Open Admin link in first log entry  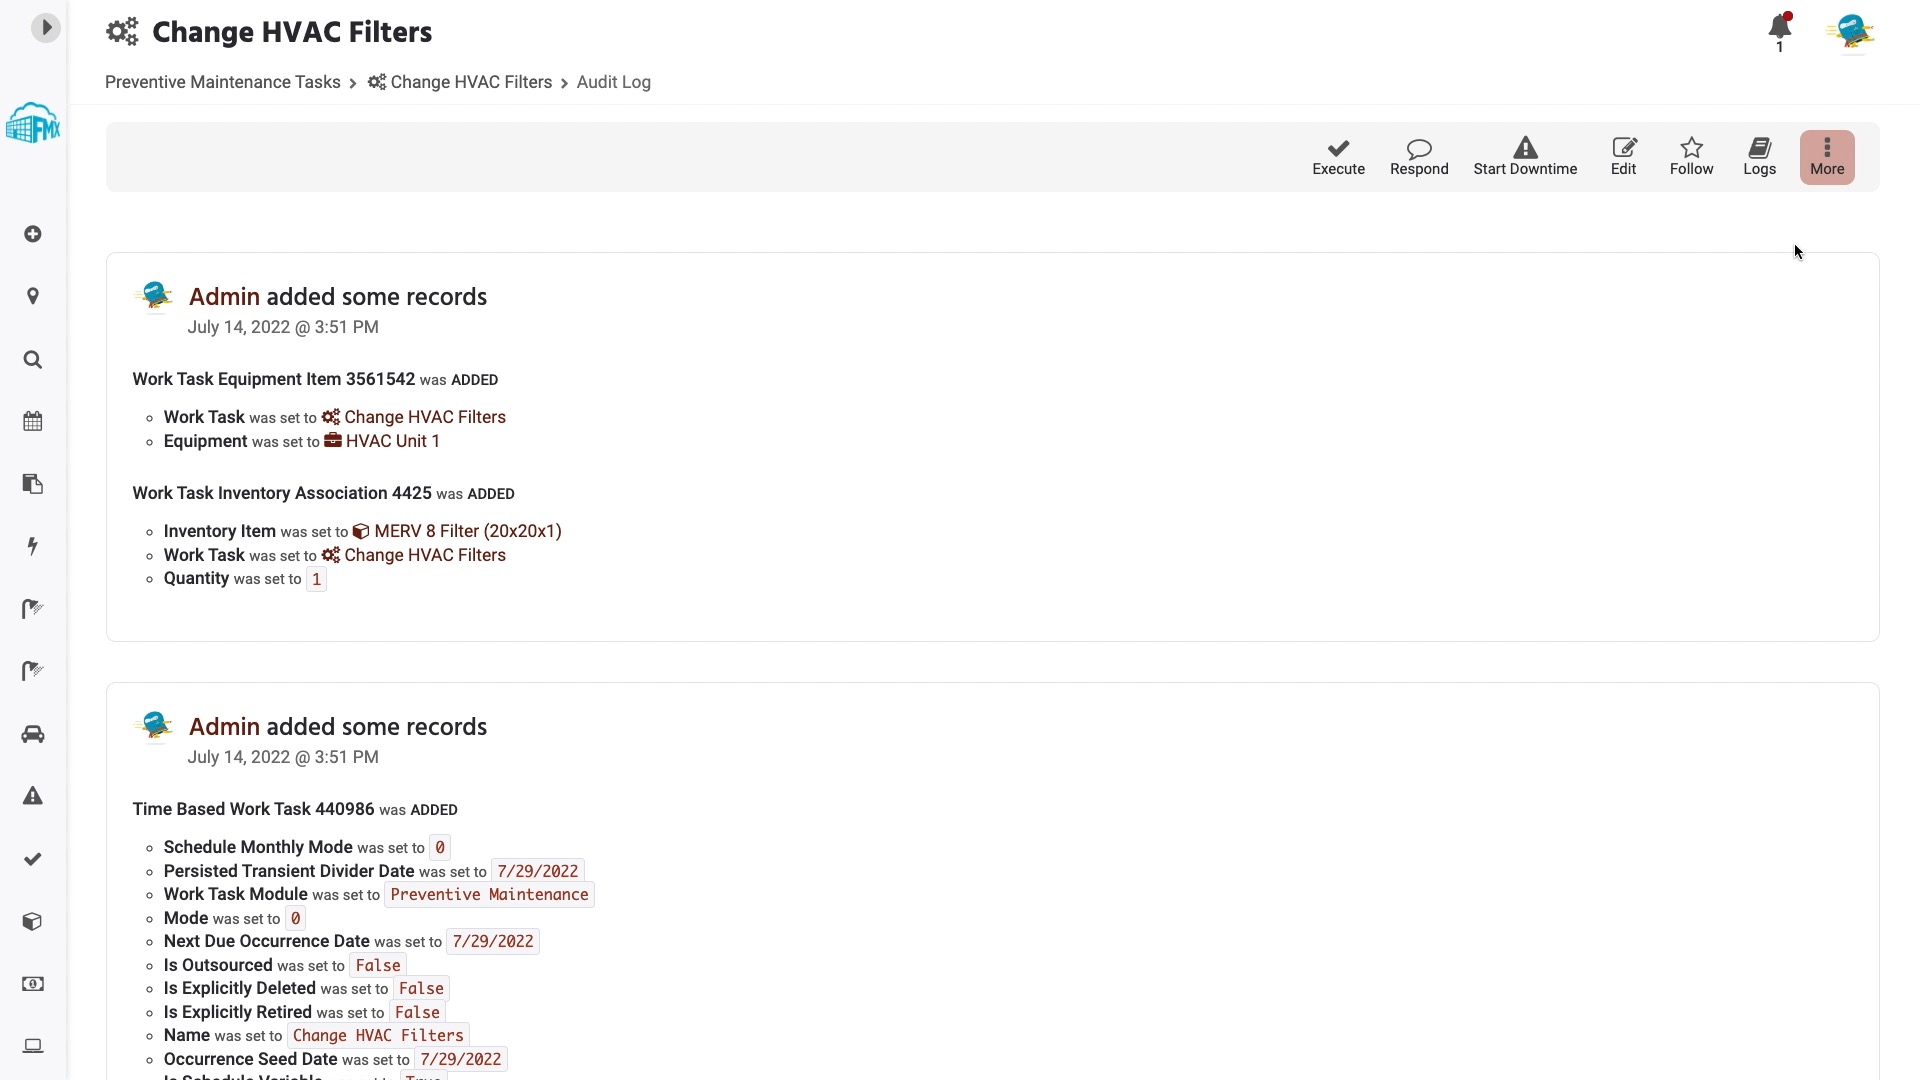[x=224, y=297]
